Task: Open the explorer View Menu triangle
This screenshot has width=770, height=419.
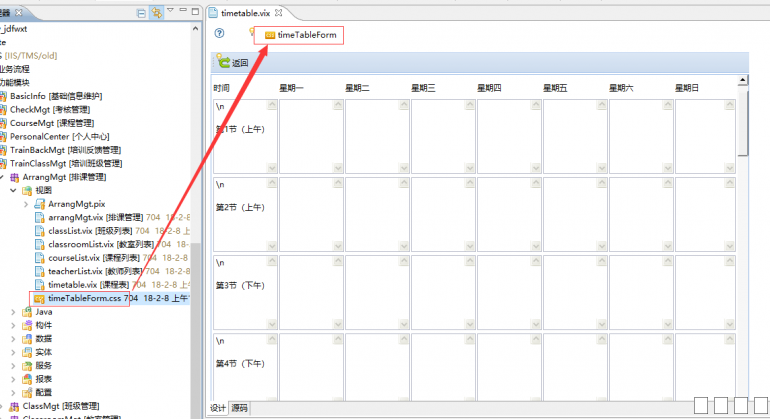Action: [x=171, y=11]
